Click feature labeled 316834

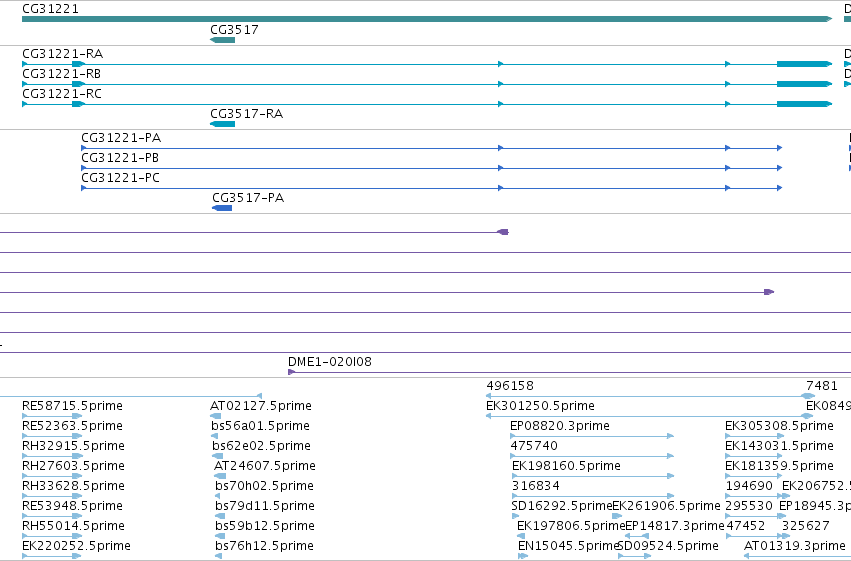536,486
